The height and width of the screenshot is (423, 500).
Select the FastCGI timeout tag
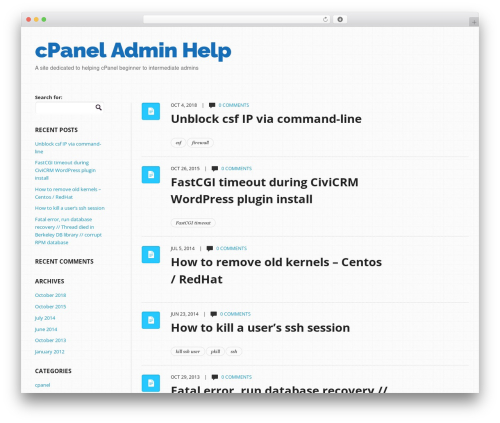point(193,223)
